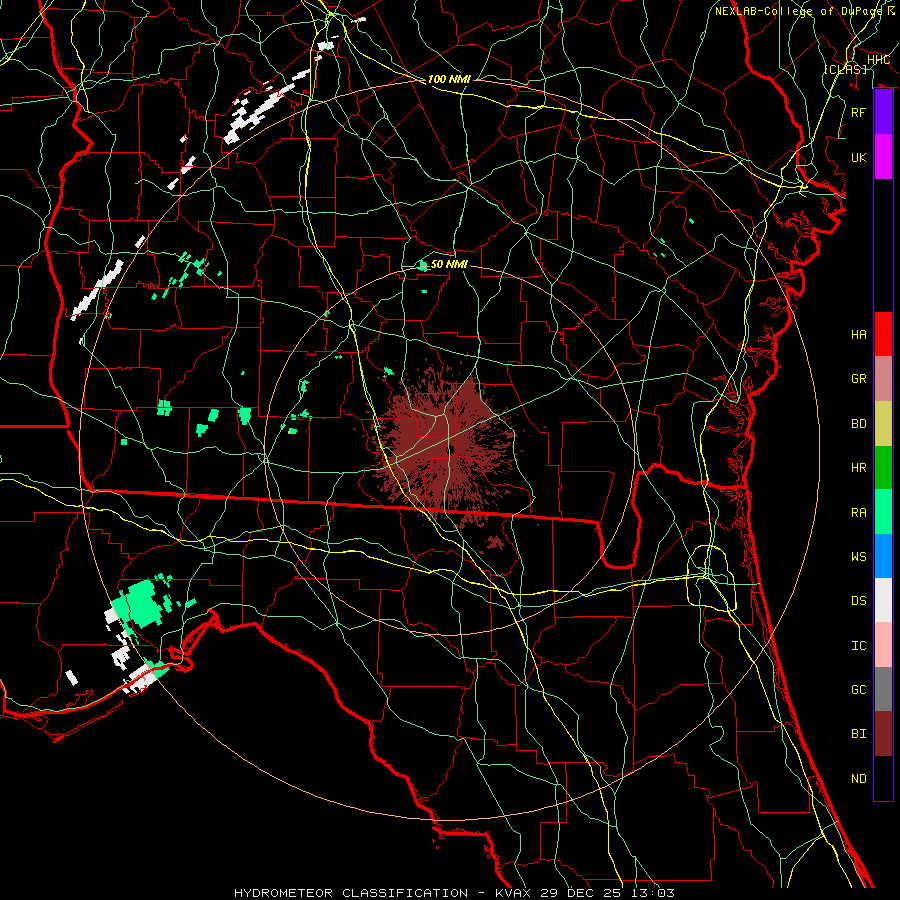Click the 'BD' legend label

(x=859, y=424)
